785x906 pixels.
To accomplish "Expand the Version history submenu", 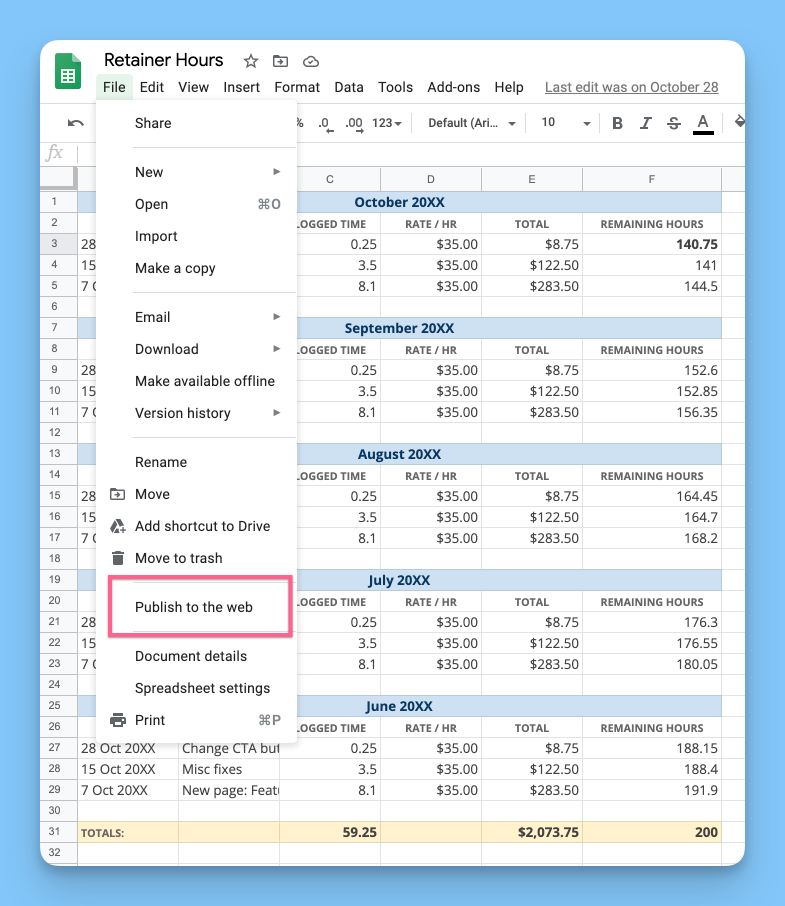I will pyautogui.click(x=196, y=413).
